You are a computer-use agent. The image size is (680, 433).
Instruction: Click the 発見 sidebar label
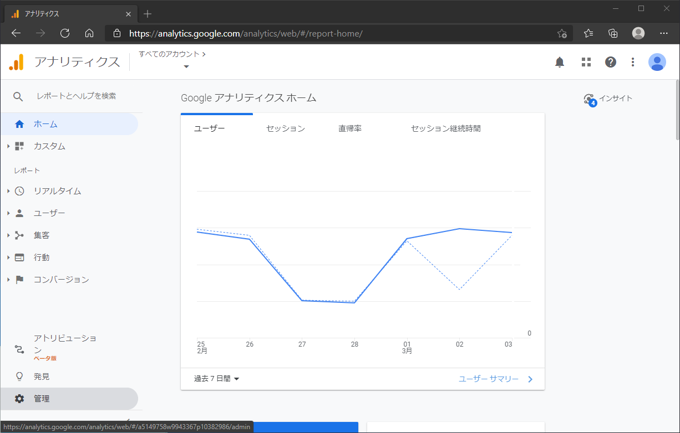pyautogui.click(x=42, y=377)
